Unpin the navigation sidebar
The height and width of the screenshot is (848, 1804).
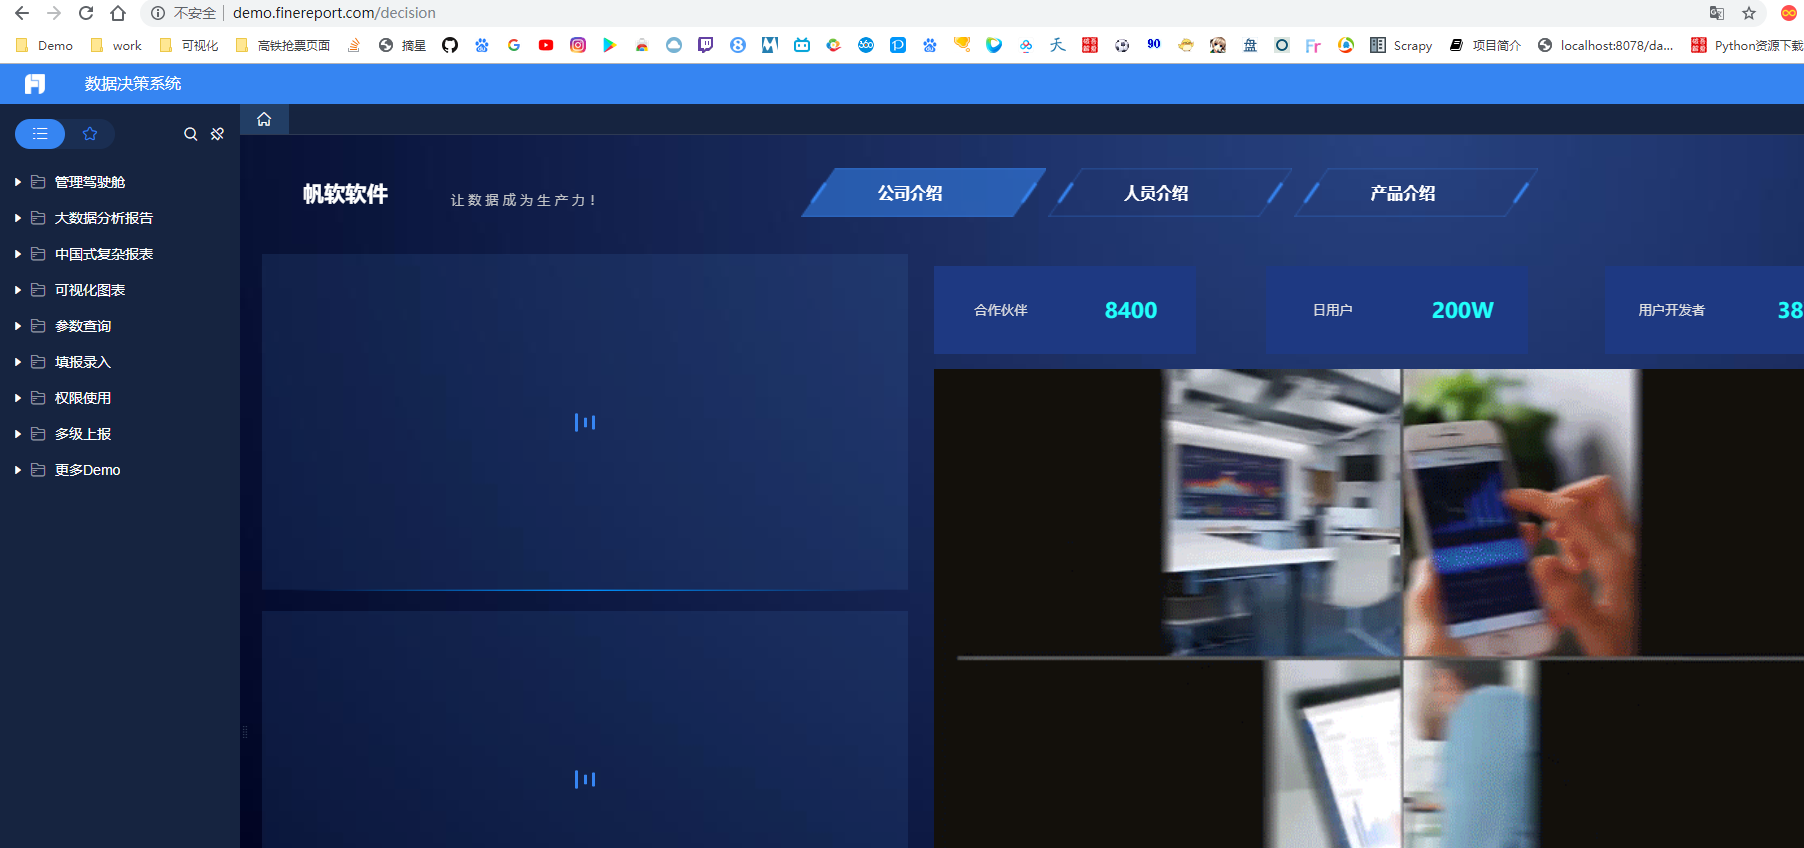[217, 134]
